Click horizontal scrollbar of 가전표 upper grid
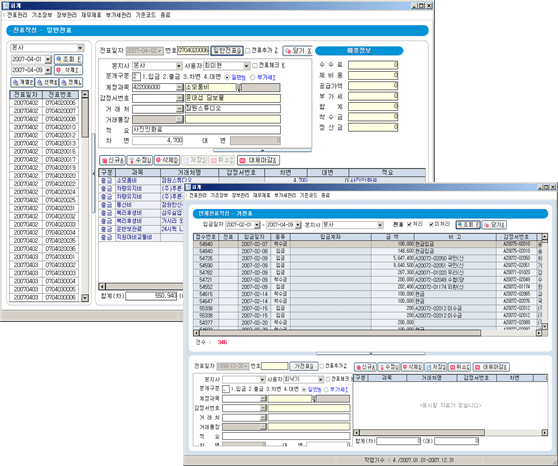The width and height of the screenshot is (558, 466). [367, 333]
